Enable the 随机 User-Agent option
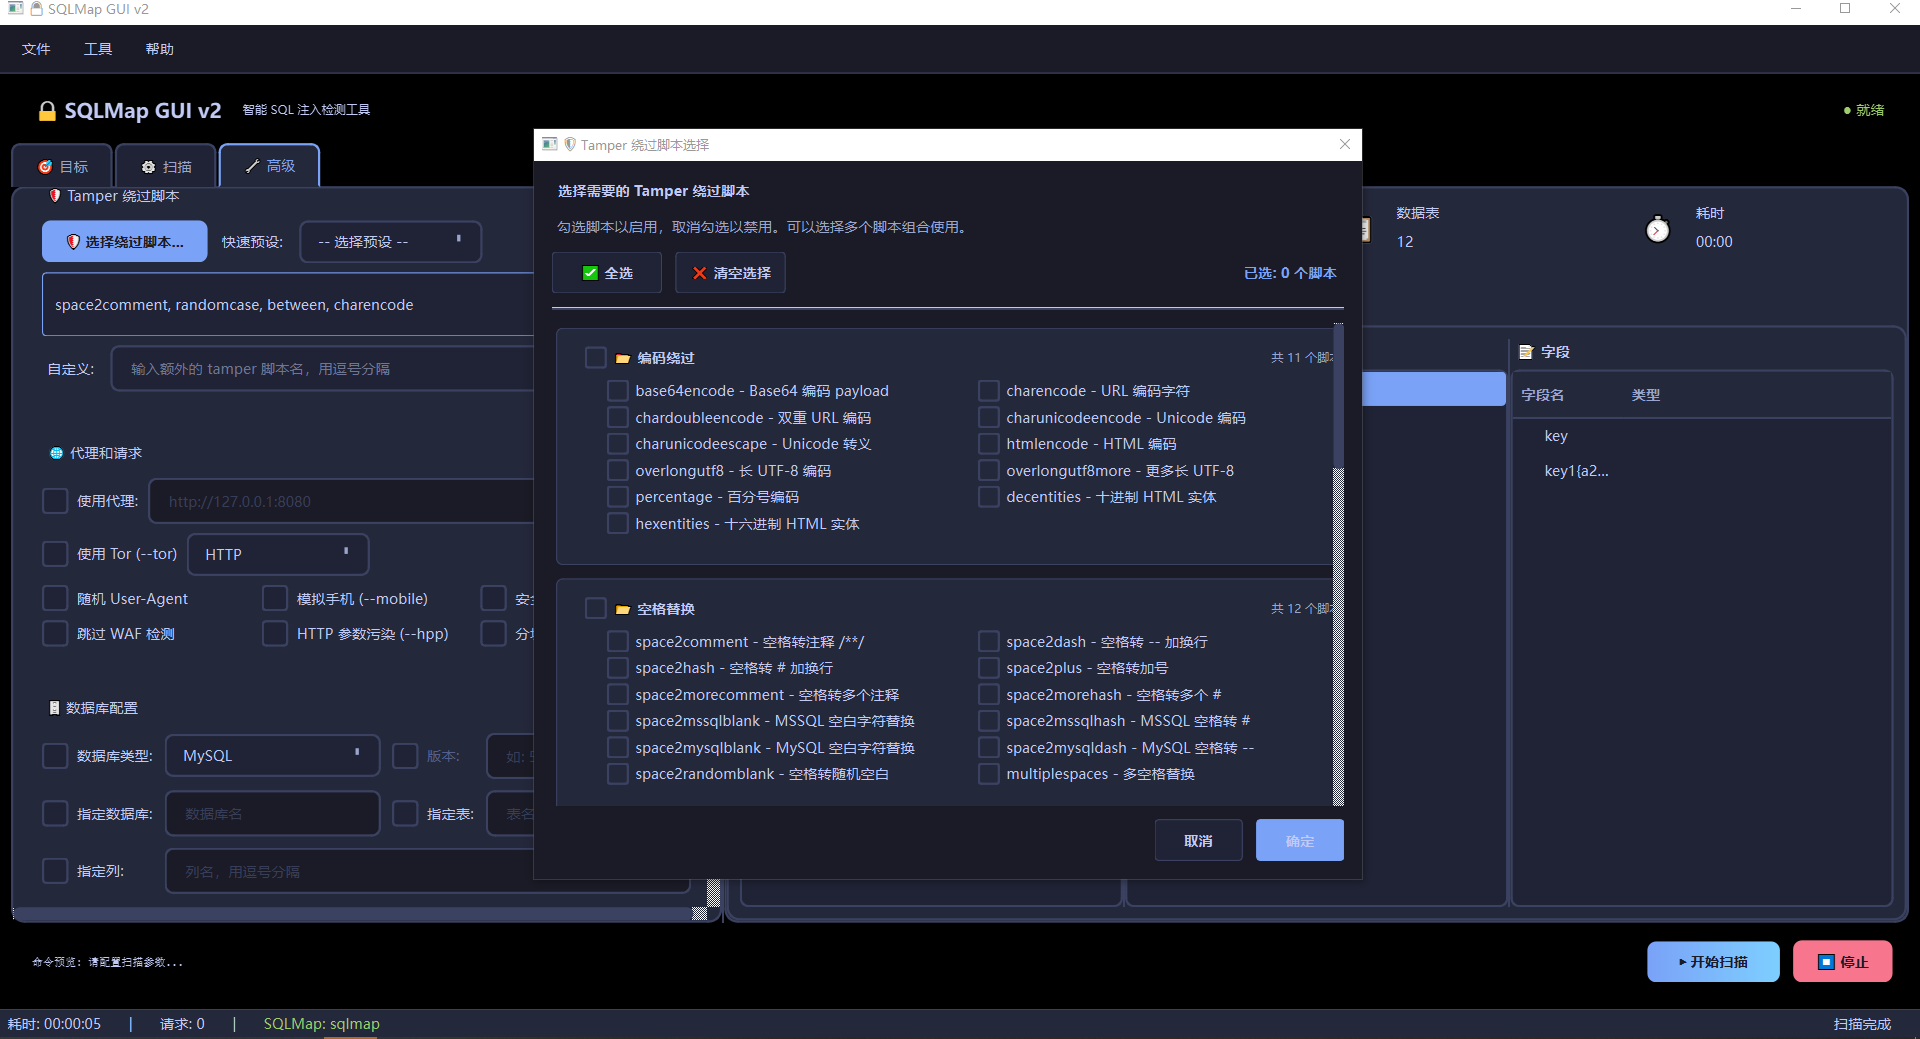1920x1039 pixels. [x=55, y=598]
